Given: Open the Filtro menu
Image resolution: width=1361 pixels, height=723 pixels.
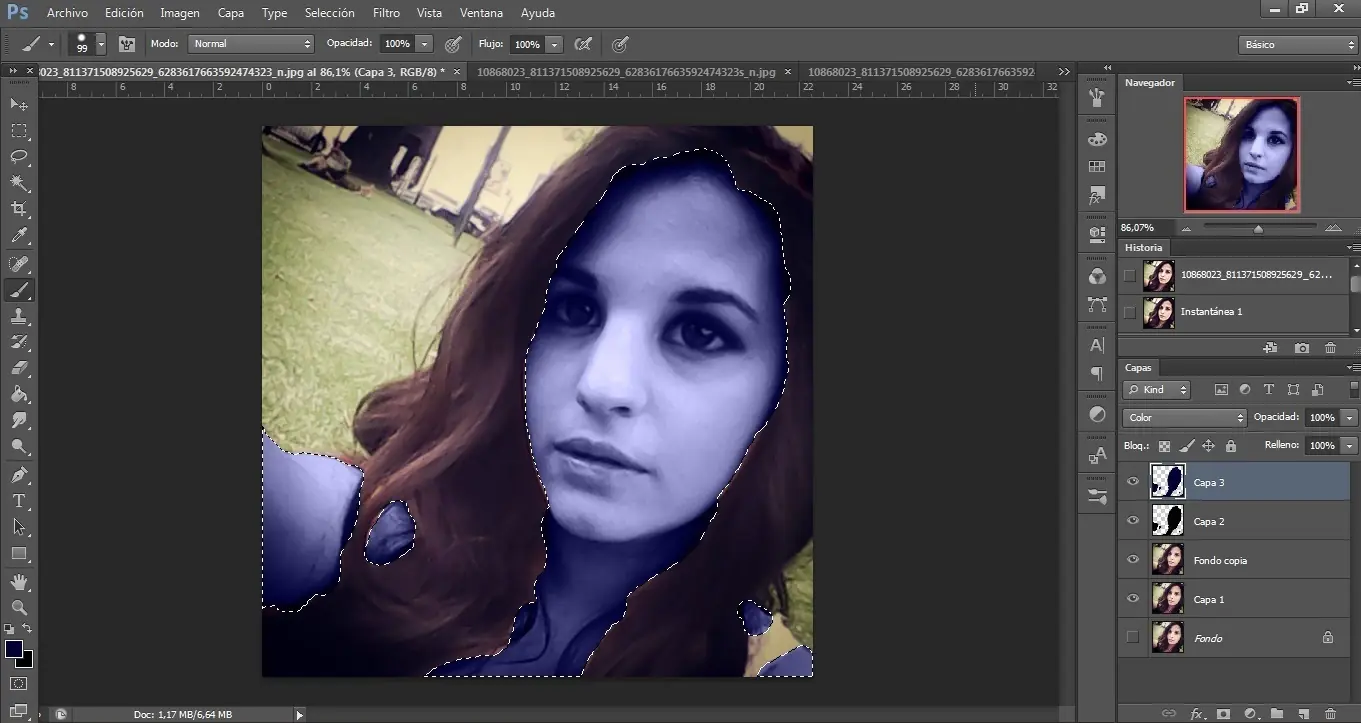Looking at the screenshot, I should click(x=386, y=13).
